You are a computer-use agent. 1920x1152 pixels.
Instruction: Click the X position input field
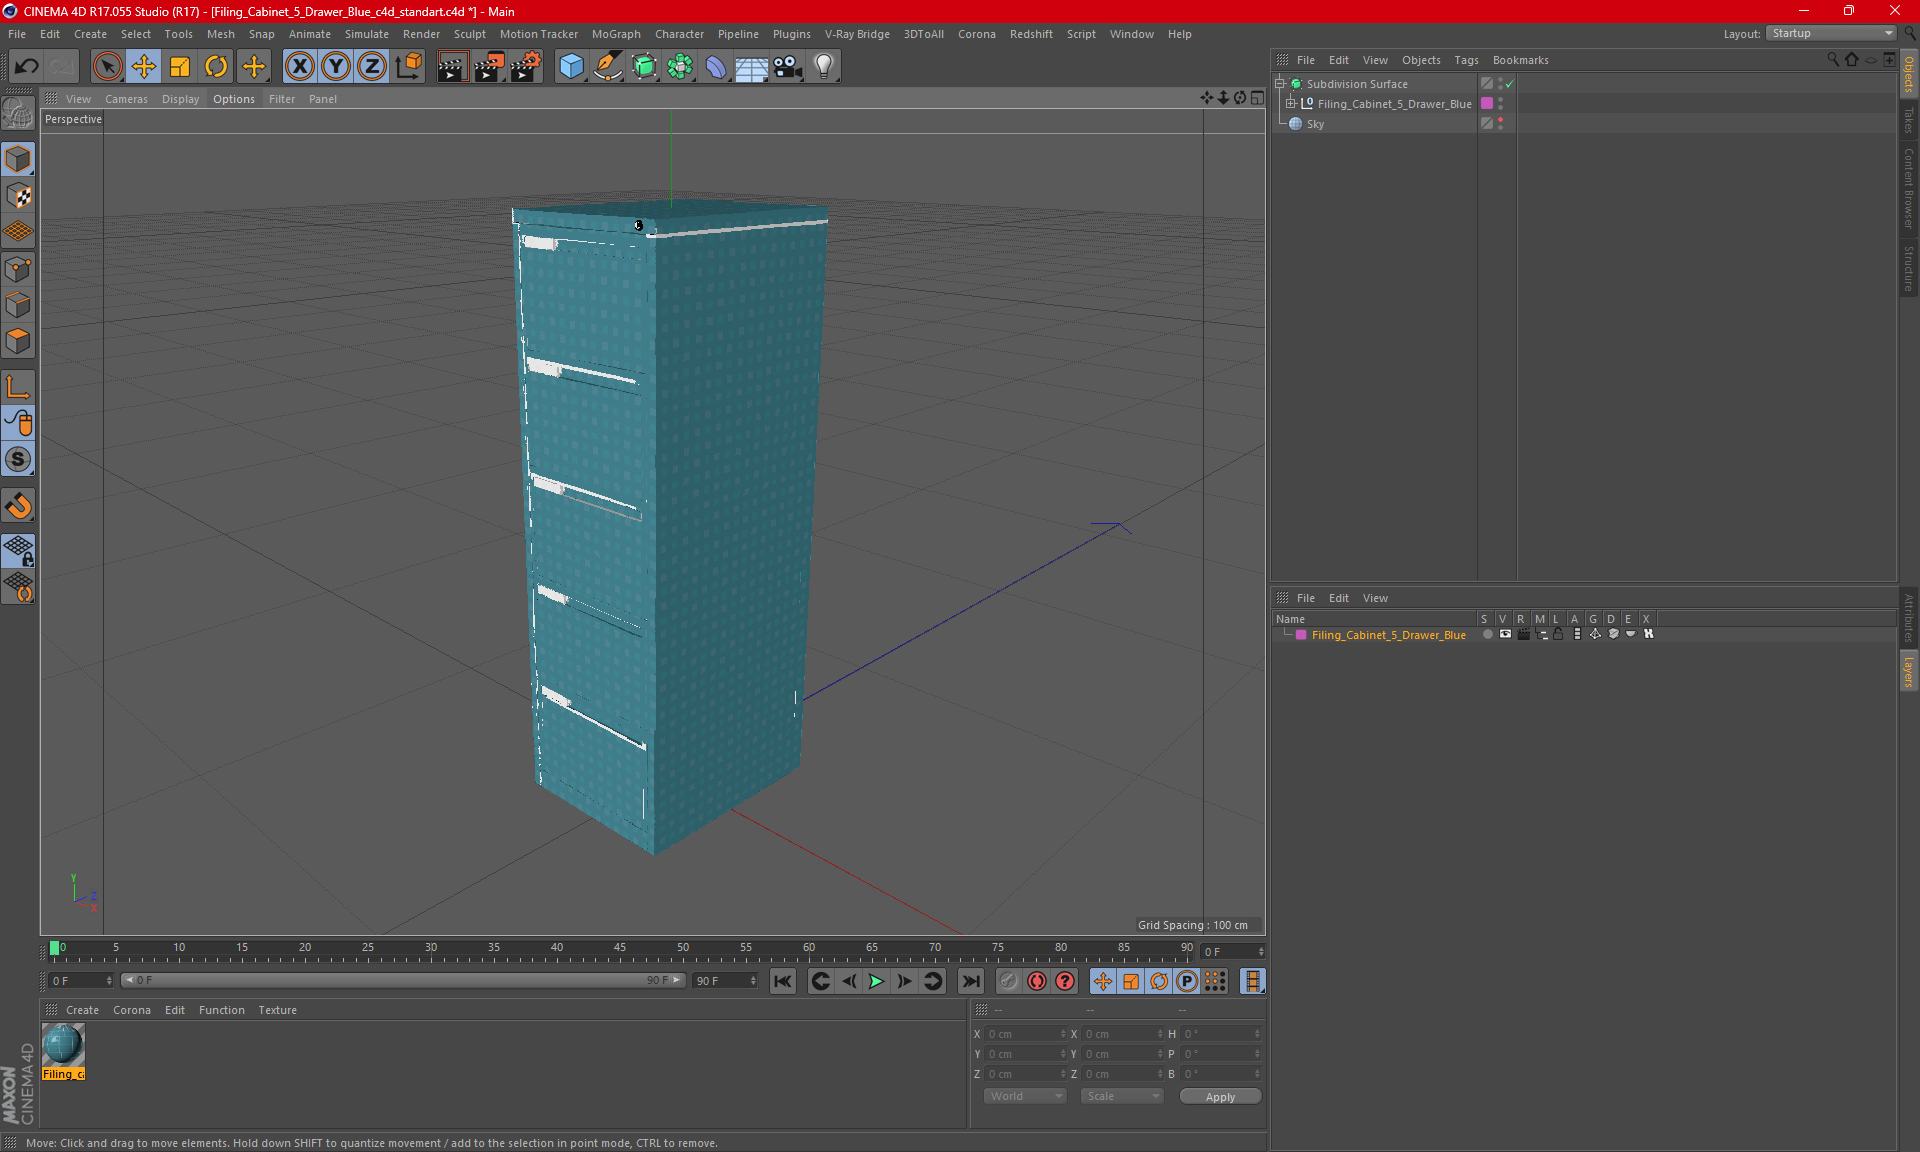[x=1026, y=1034]
